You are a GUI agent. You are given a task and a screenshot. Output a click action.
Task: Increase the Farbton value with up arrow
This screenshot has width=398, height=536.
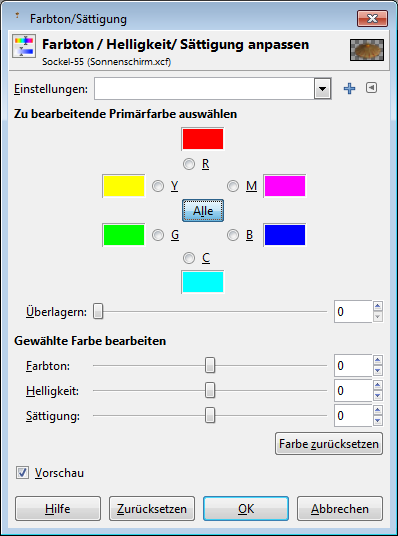coord(377,360)
